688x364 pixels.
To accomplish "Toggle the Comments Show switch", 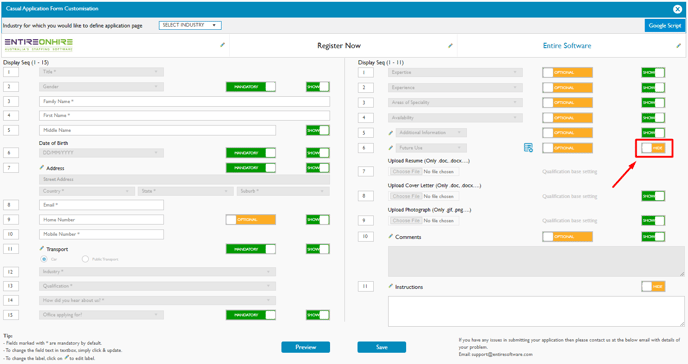I will 653,237.
